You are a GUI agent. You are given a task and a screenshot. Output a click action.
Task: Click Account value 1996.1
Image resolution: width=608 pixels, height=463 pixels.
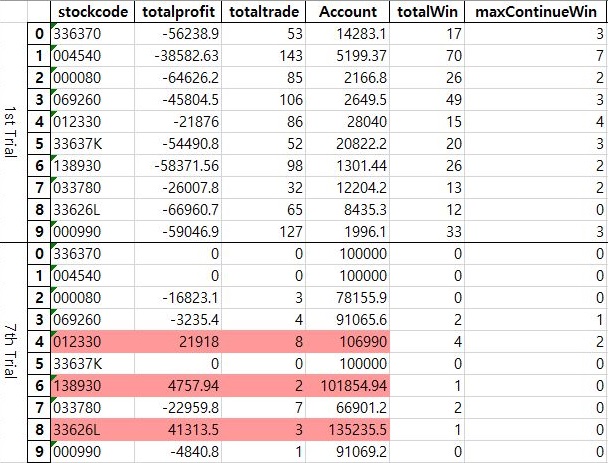(x=347, y=232)
